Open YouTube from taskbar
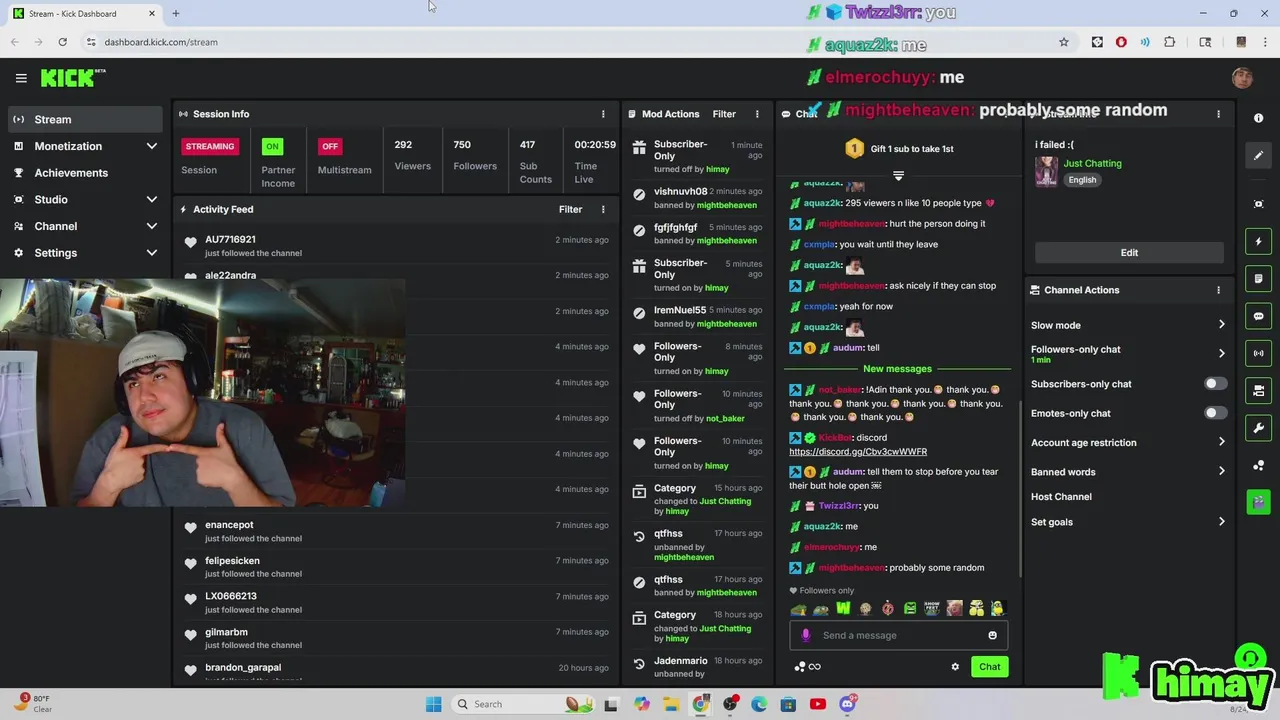The height and width of the screenshot is (720, 1280). click(x=817, y=704)
